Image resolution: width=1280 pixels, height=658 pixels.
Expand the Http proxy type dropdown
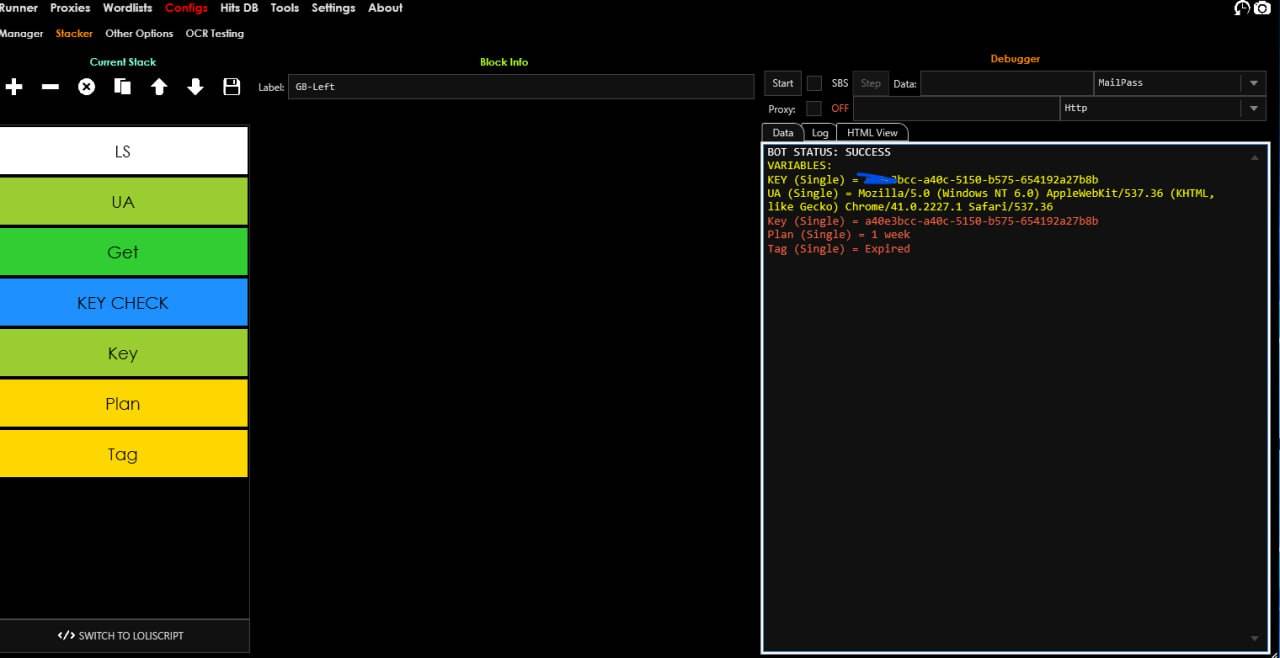tap(1253, 108)
